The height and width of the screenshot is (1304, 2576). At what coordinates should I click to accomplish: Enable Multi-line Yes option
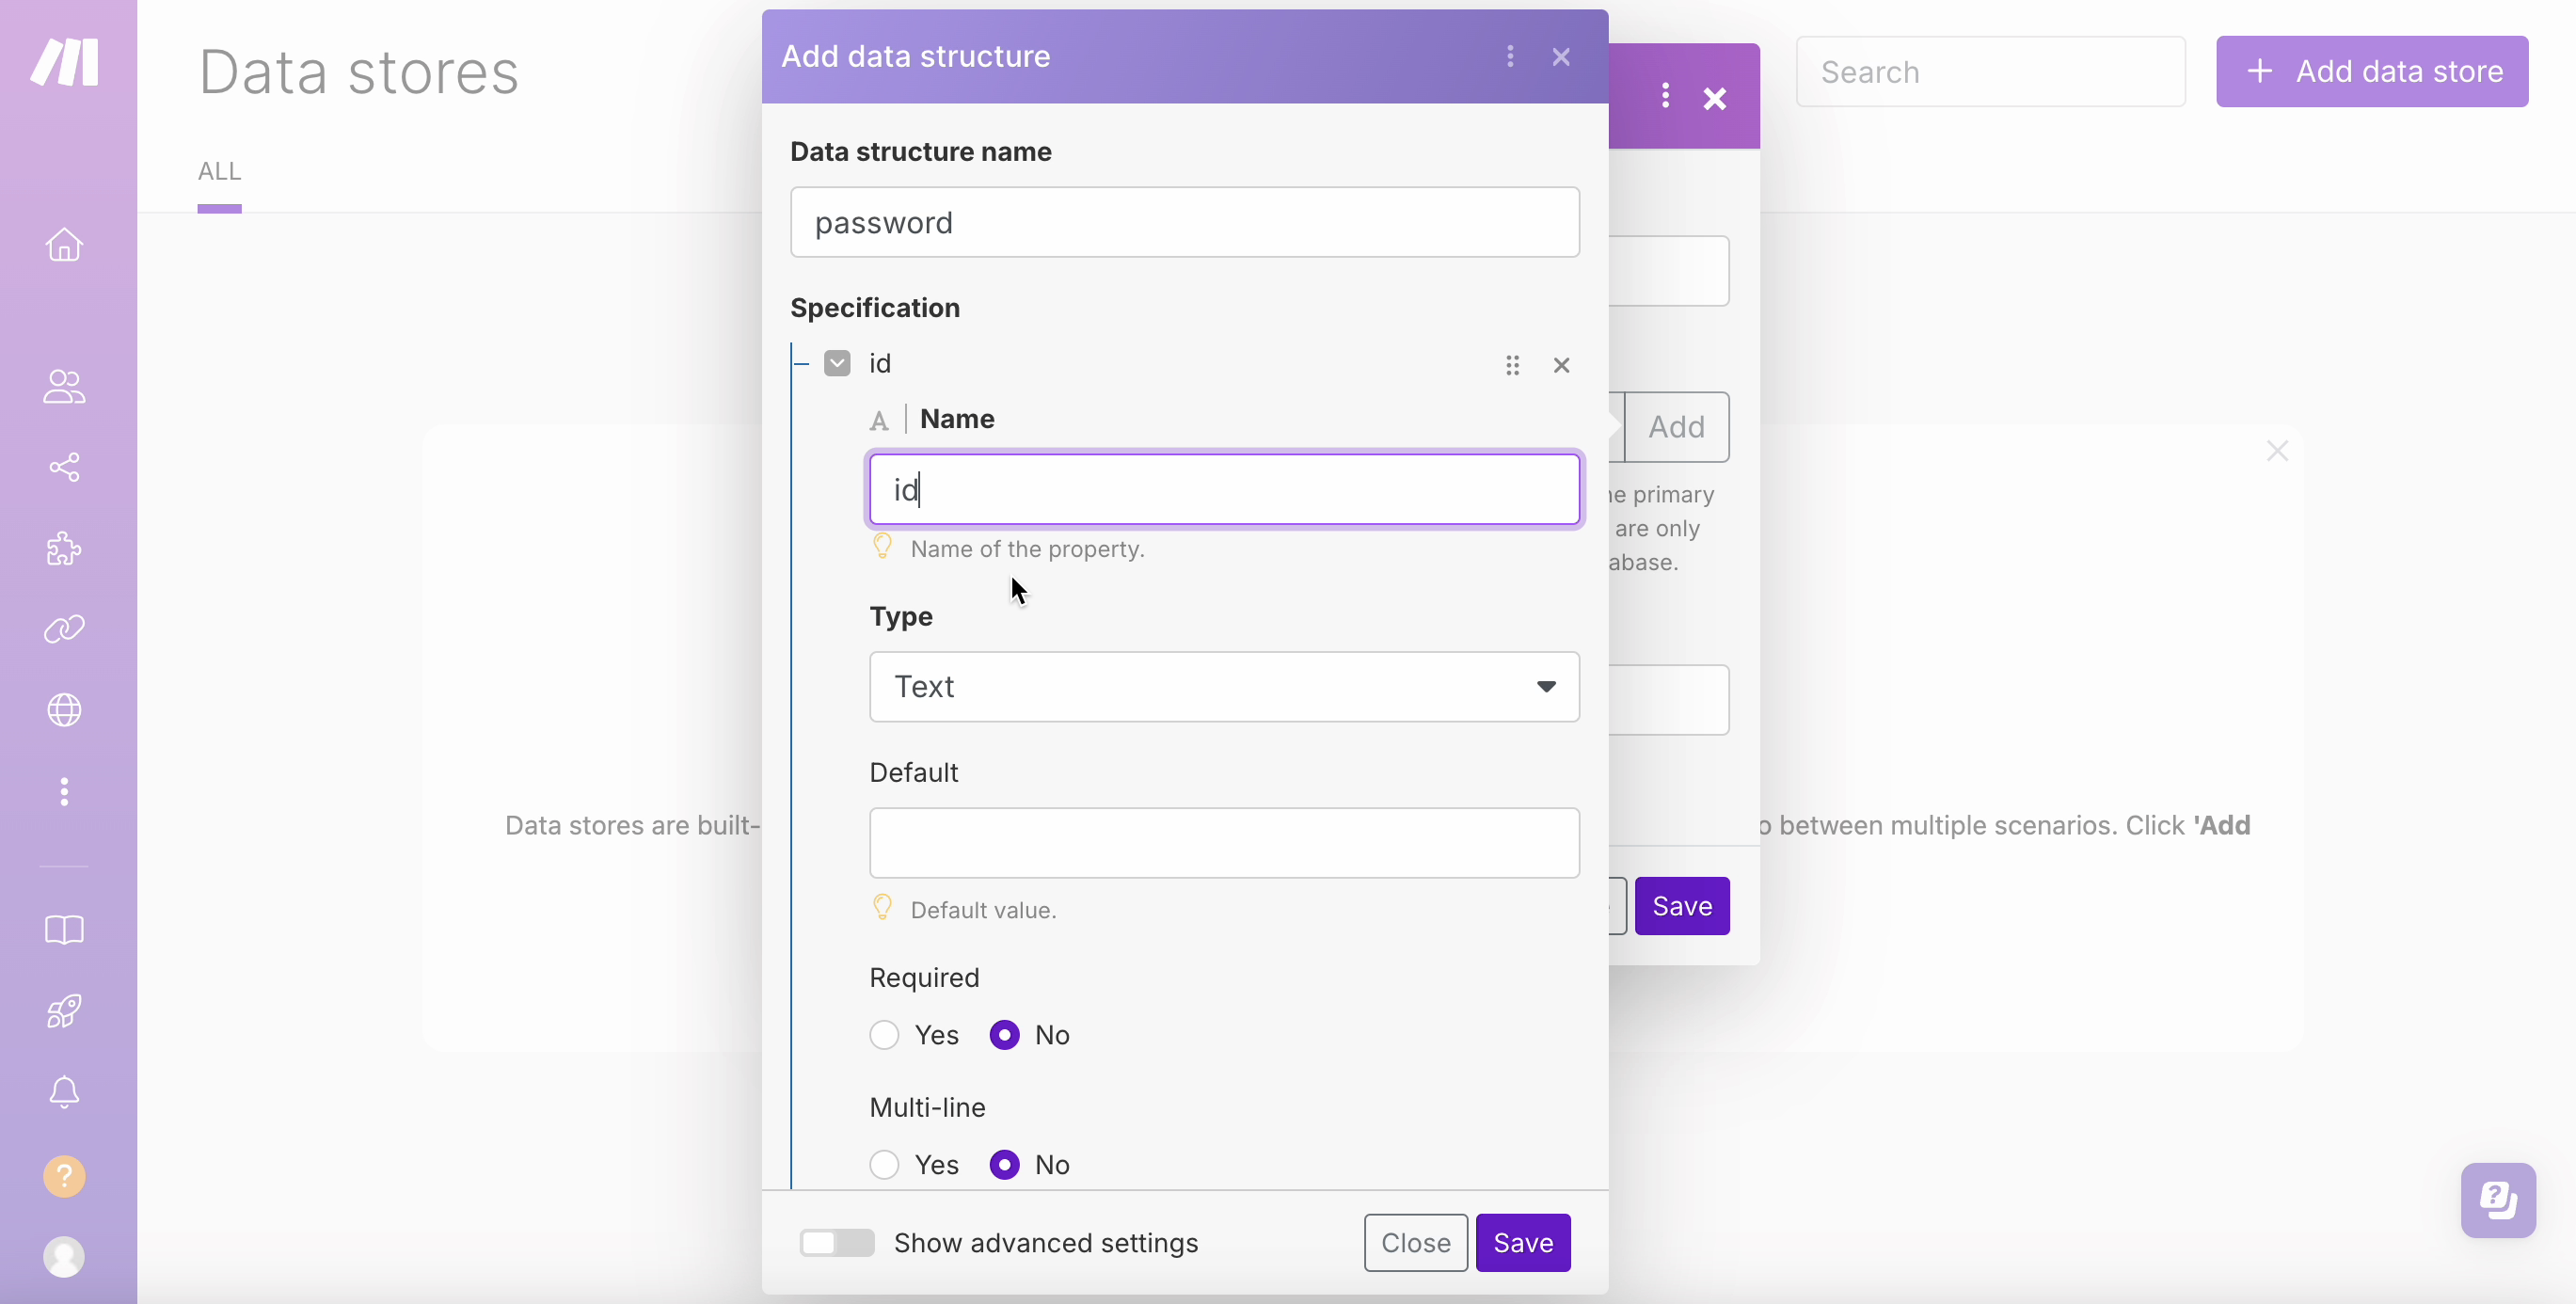(x=883, y=1165)
